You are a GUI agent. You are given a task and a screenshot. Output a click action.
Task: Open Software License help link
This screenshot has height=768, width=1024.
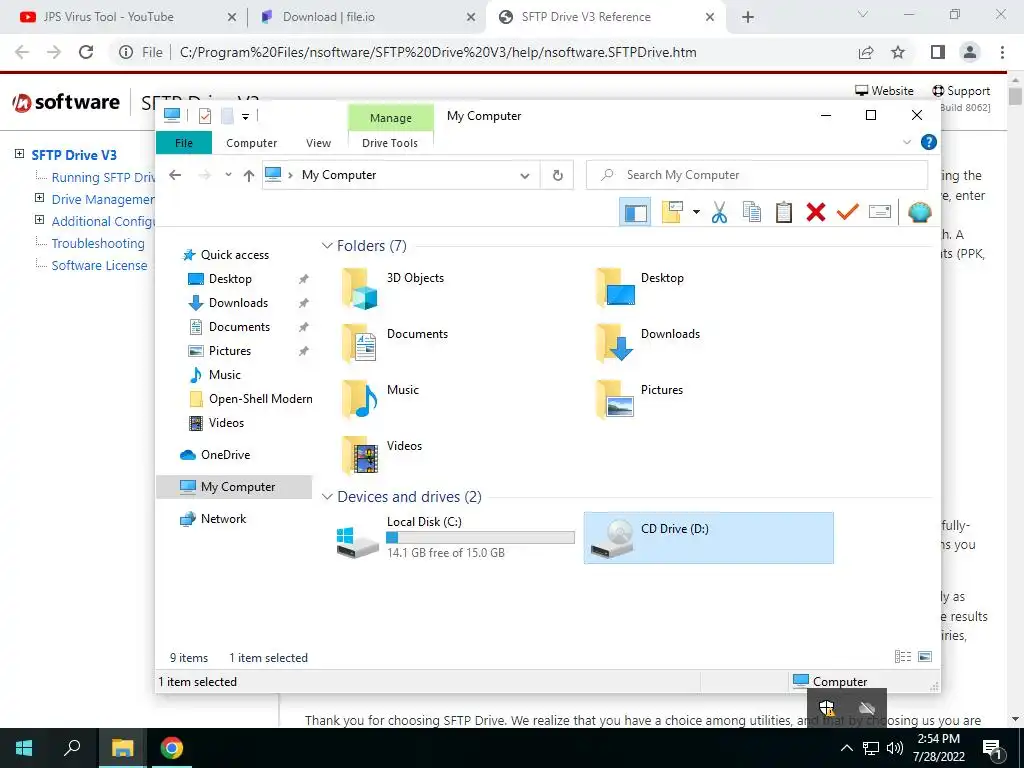[99, 265]
